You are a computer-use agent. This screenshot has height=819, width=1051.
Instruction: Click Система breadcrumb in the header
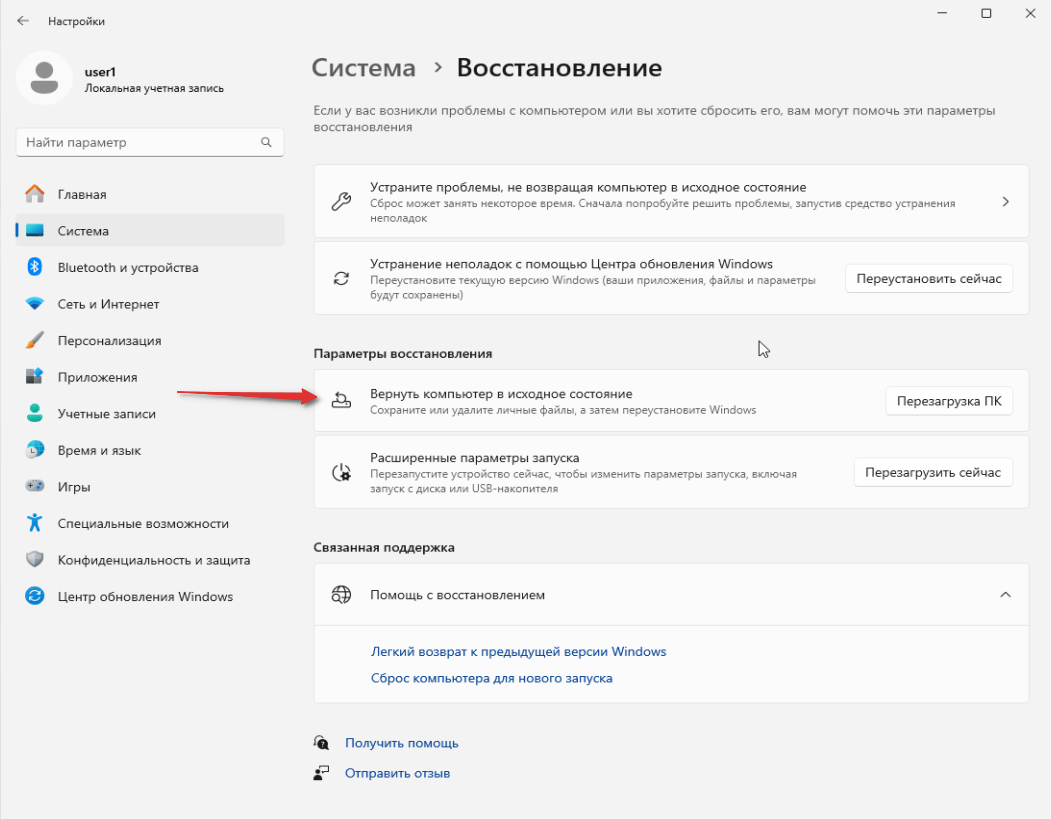(364, 68)
